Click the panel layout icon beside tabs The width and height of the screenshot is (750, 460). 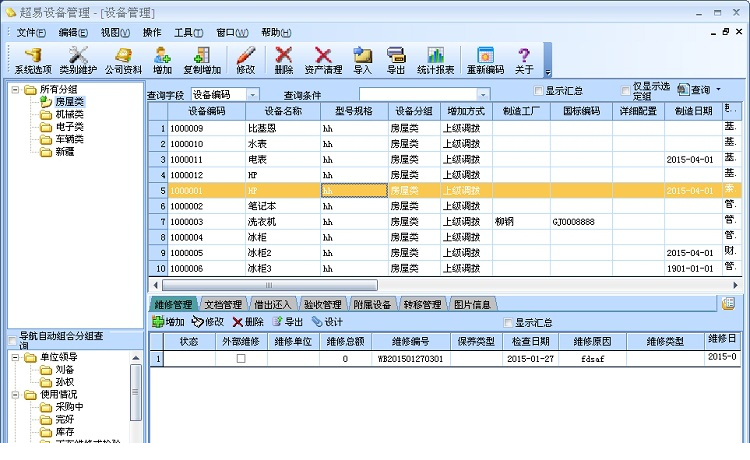(x=728, y=303)
